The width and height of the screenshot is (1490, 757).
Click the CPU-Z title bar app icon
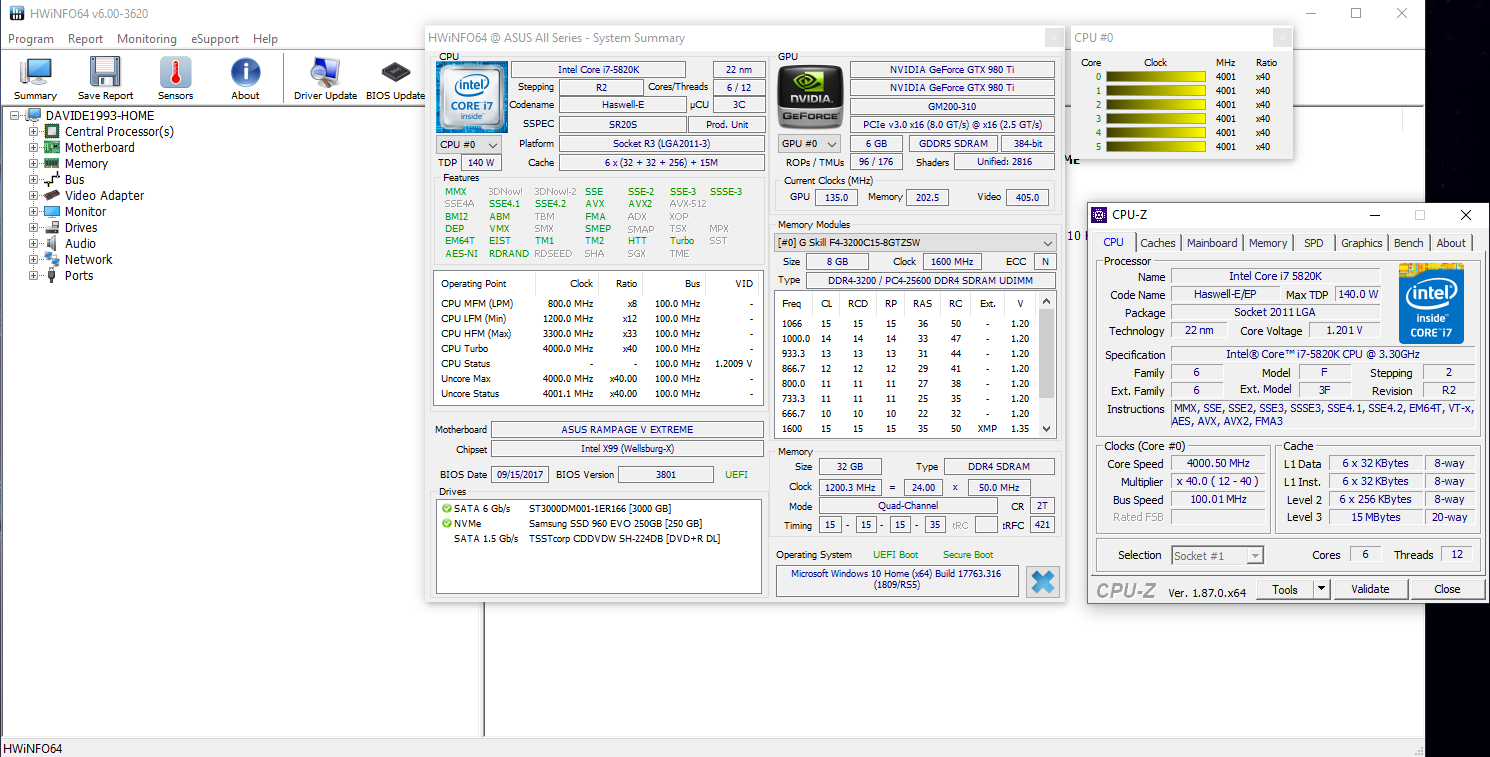point(1099,215)
